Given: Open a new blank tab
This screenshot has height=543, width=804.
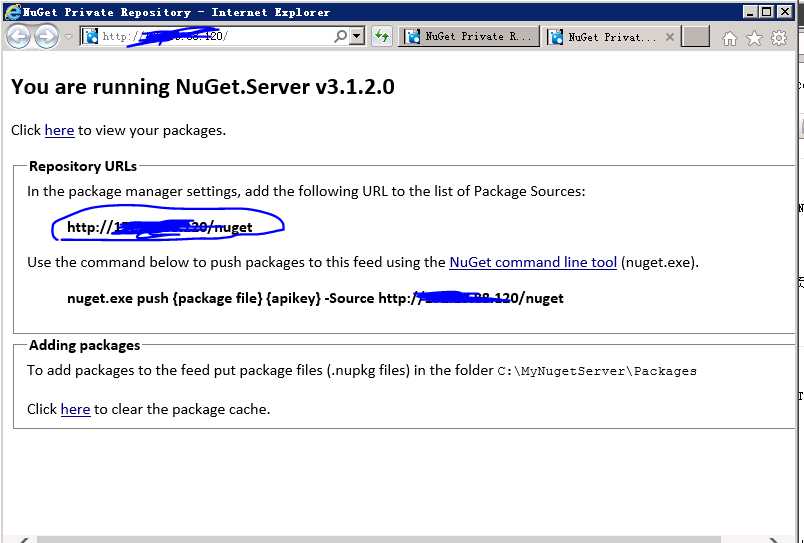Looking at the screenshot, I should coord(695,37).
